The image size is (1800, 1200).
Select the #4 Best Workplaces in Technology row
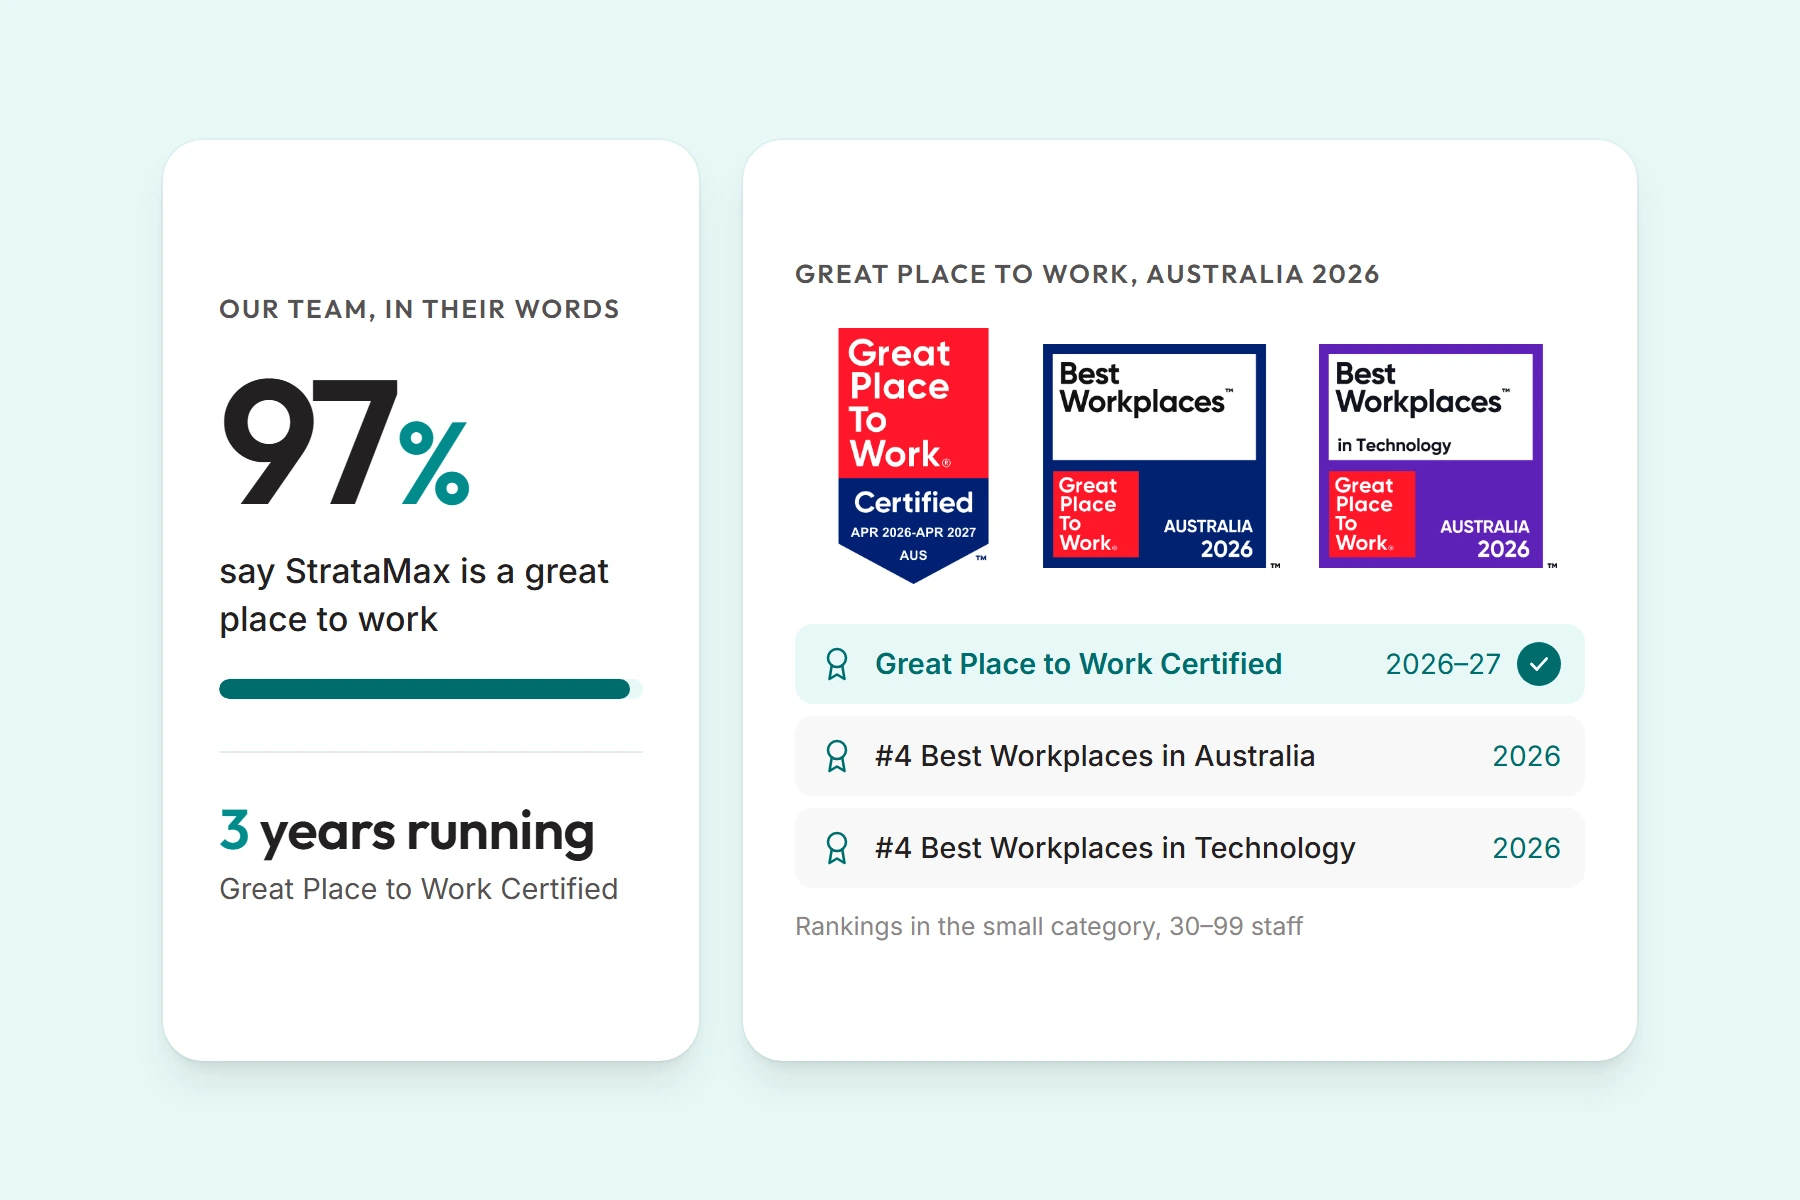click(1190, 848)
